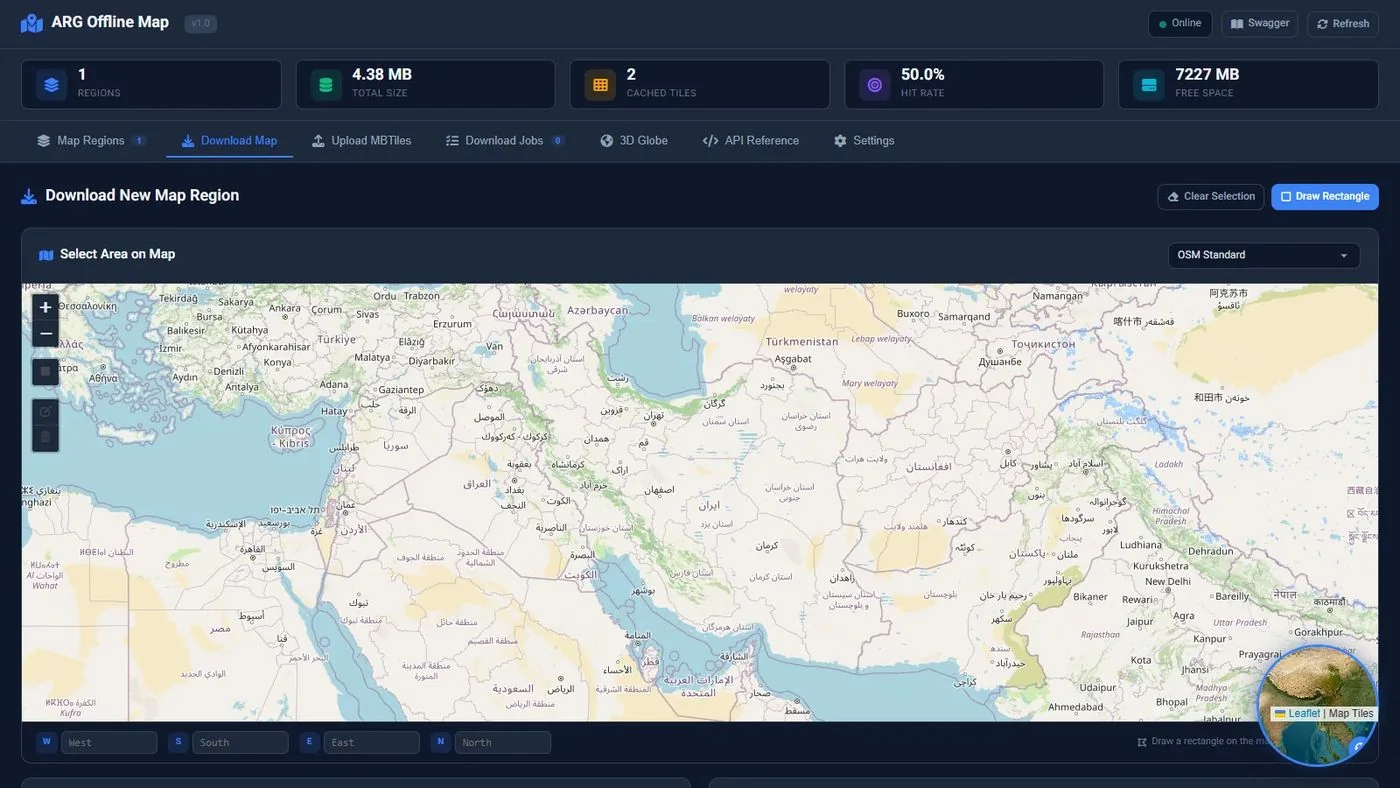Screen dimensions: 1400x788
Task: Focus the North coordinate input field
Action: 503,743
